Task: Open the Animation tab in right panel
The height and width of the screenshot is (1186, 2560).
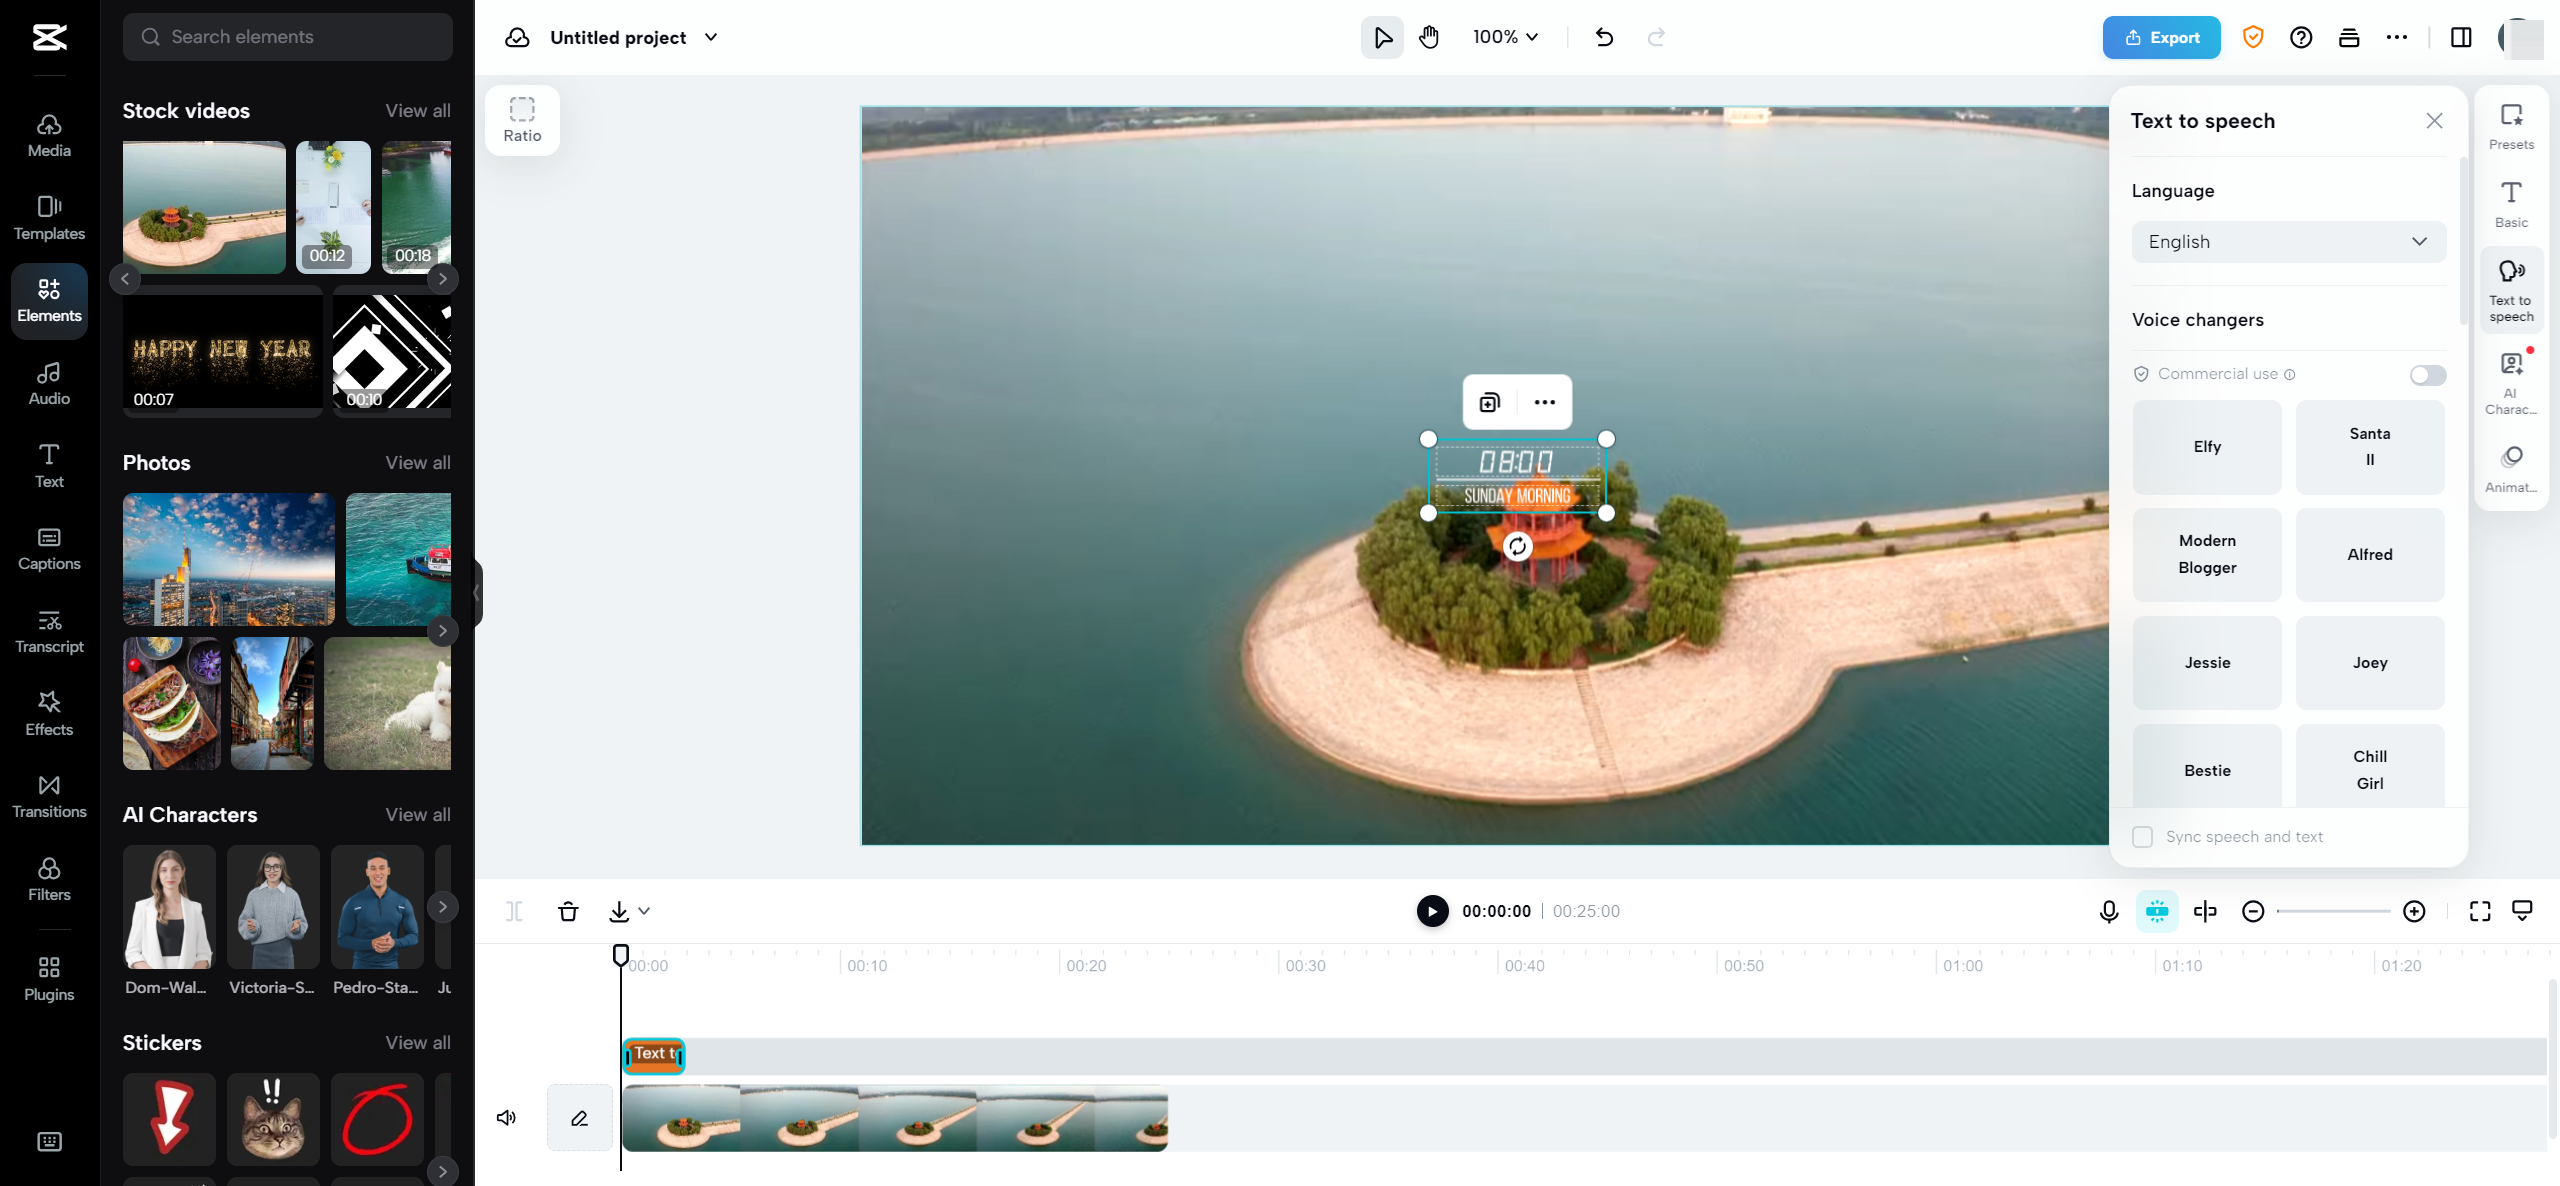Action: tap(2510, 469)
